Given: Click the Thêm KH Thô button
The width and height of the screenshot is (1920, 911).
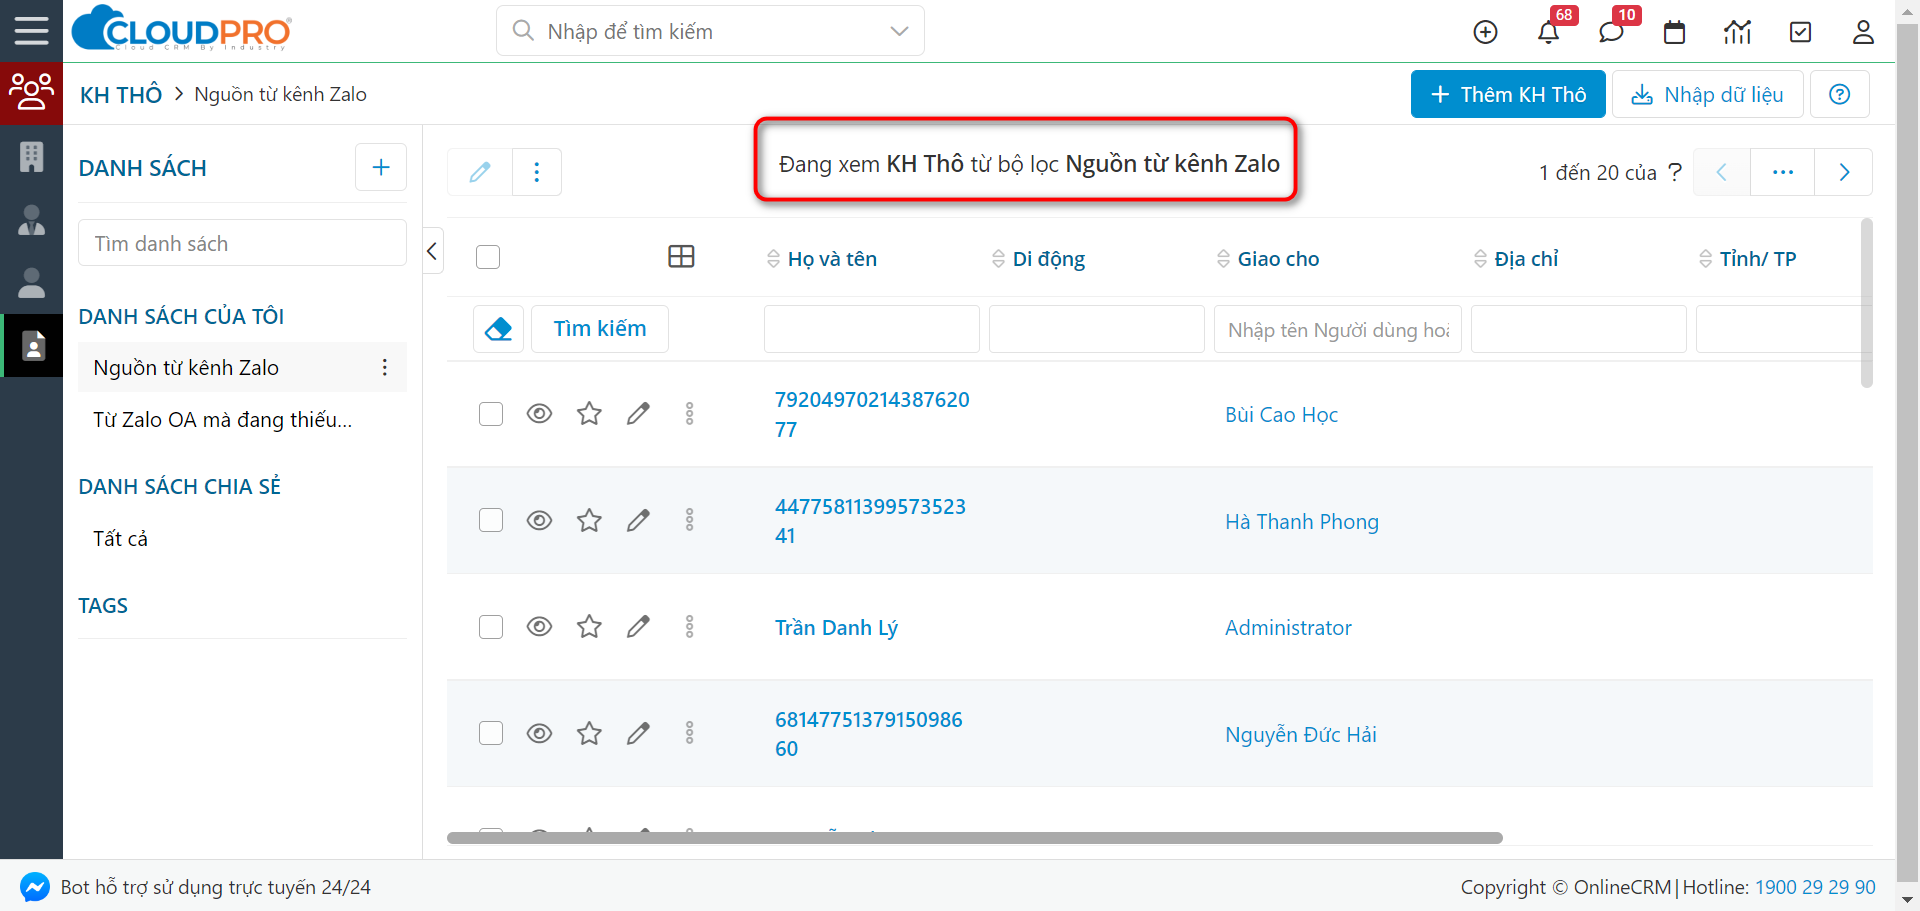Looking at the screenshot, I should 1508,94.
